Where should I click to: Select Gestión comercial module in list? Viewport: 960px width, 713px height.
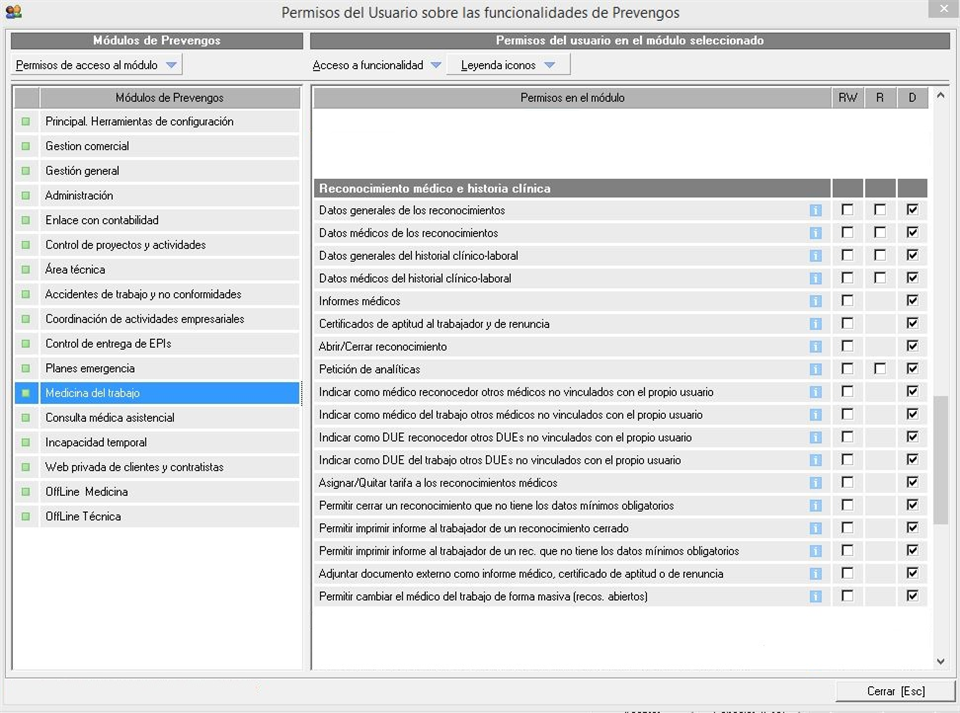[x=87, y=146]
